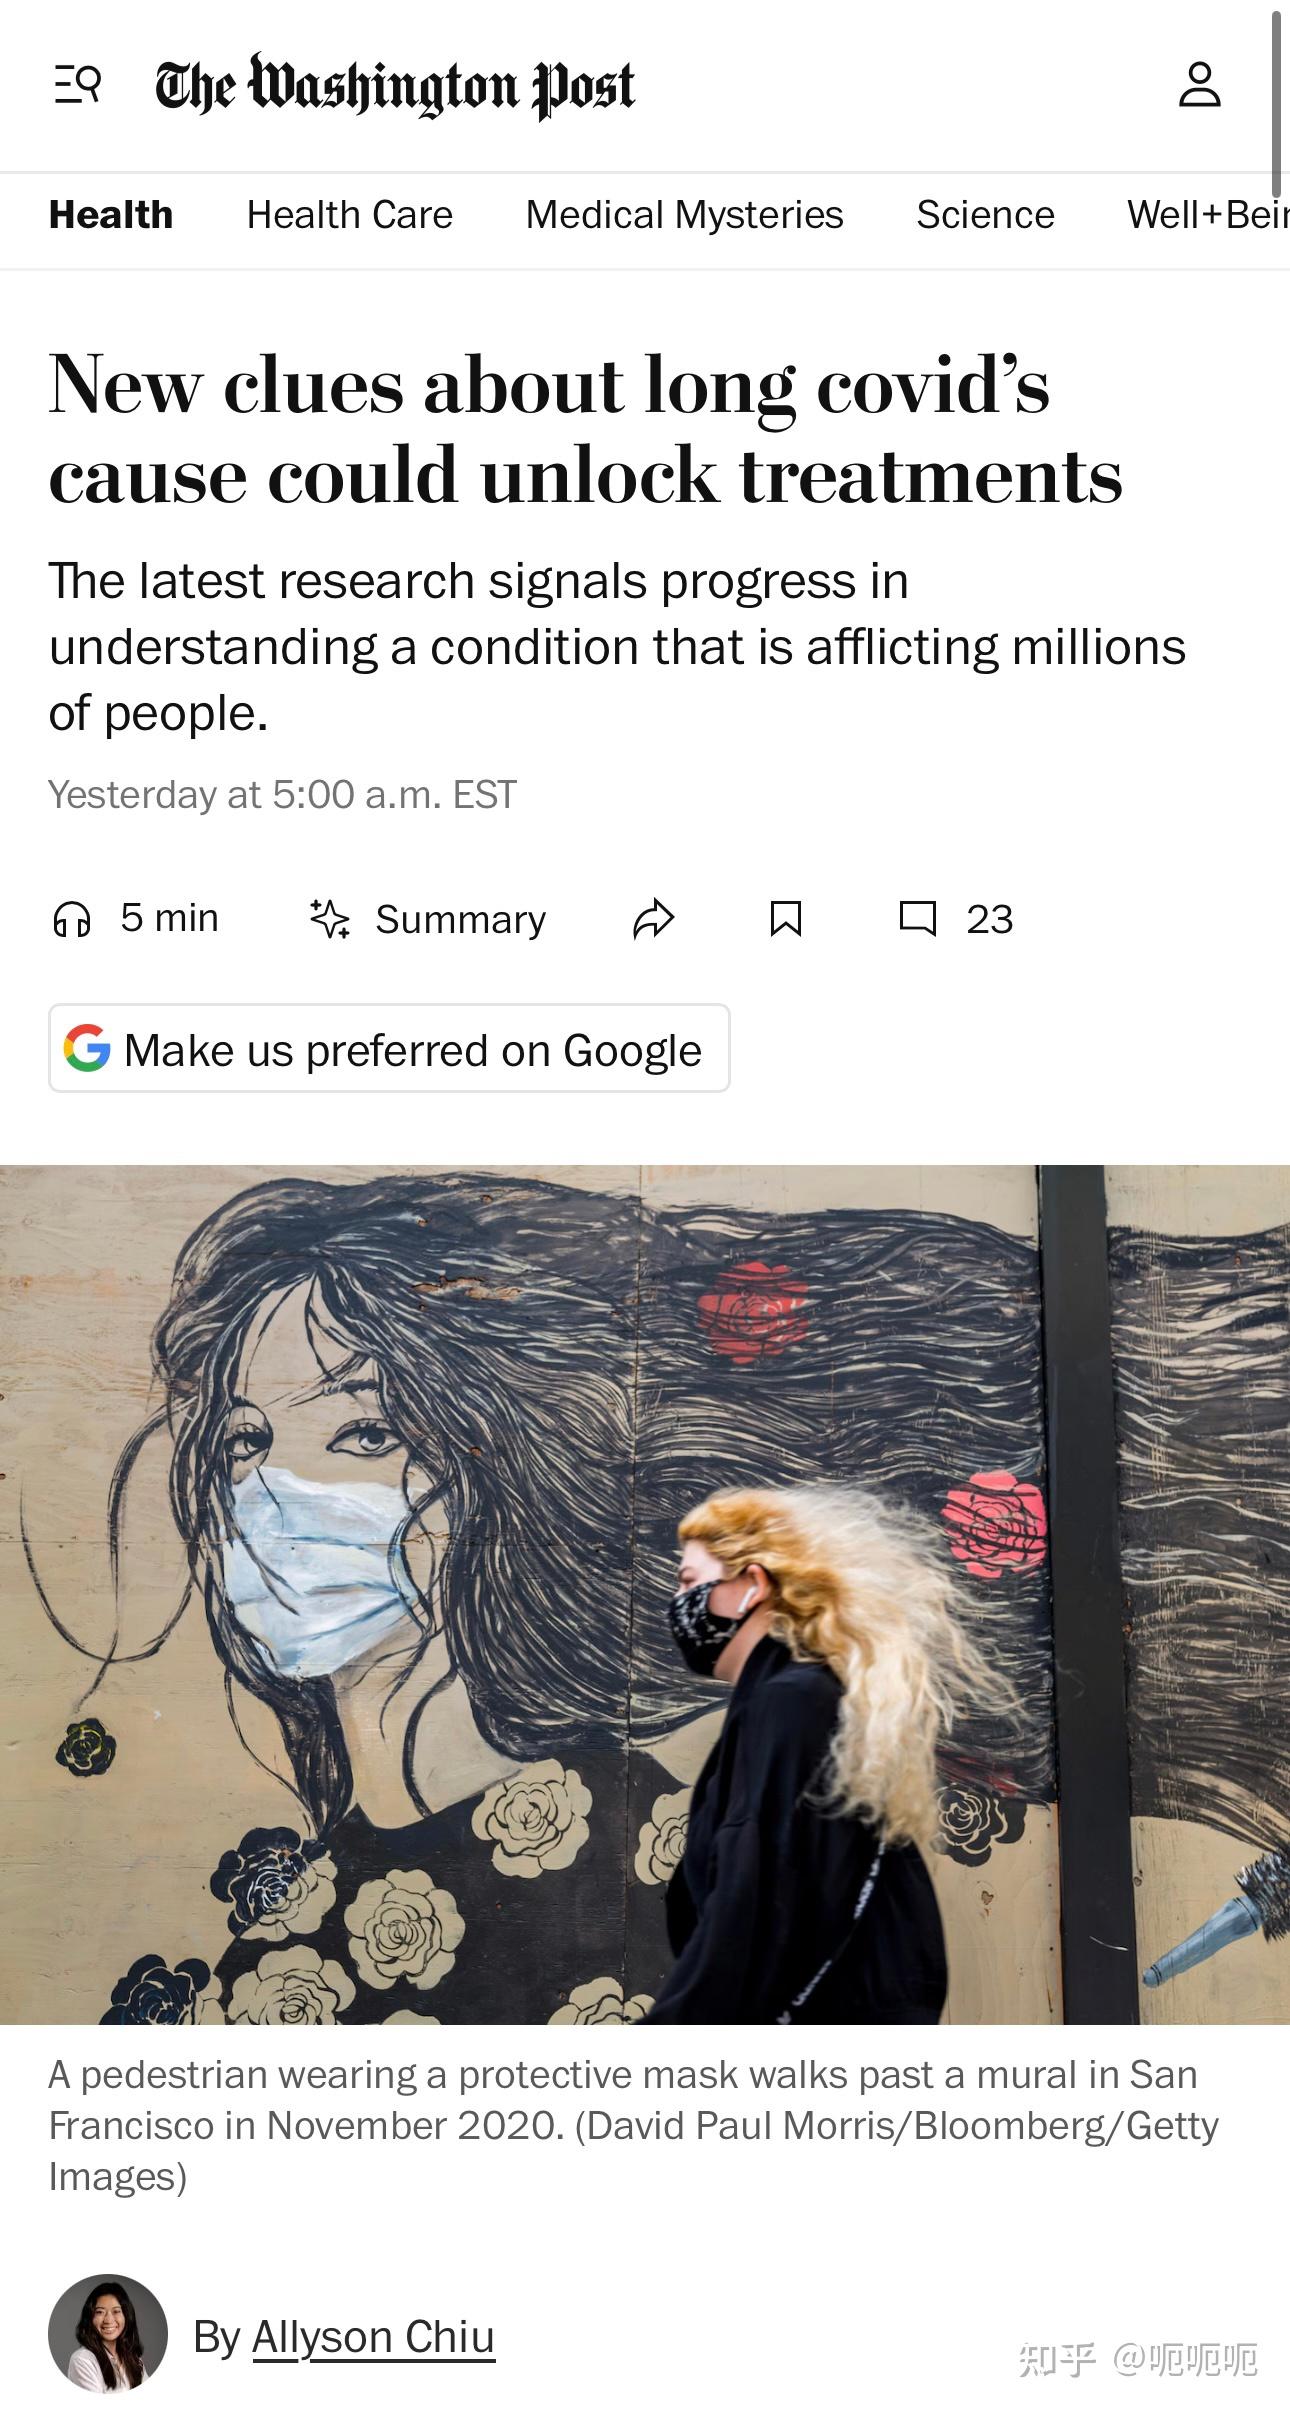Click the sparkle Summary icon
The image size is (1290, 2411).
[330, 919]
